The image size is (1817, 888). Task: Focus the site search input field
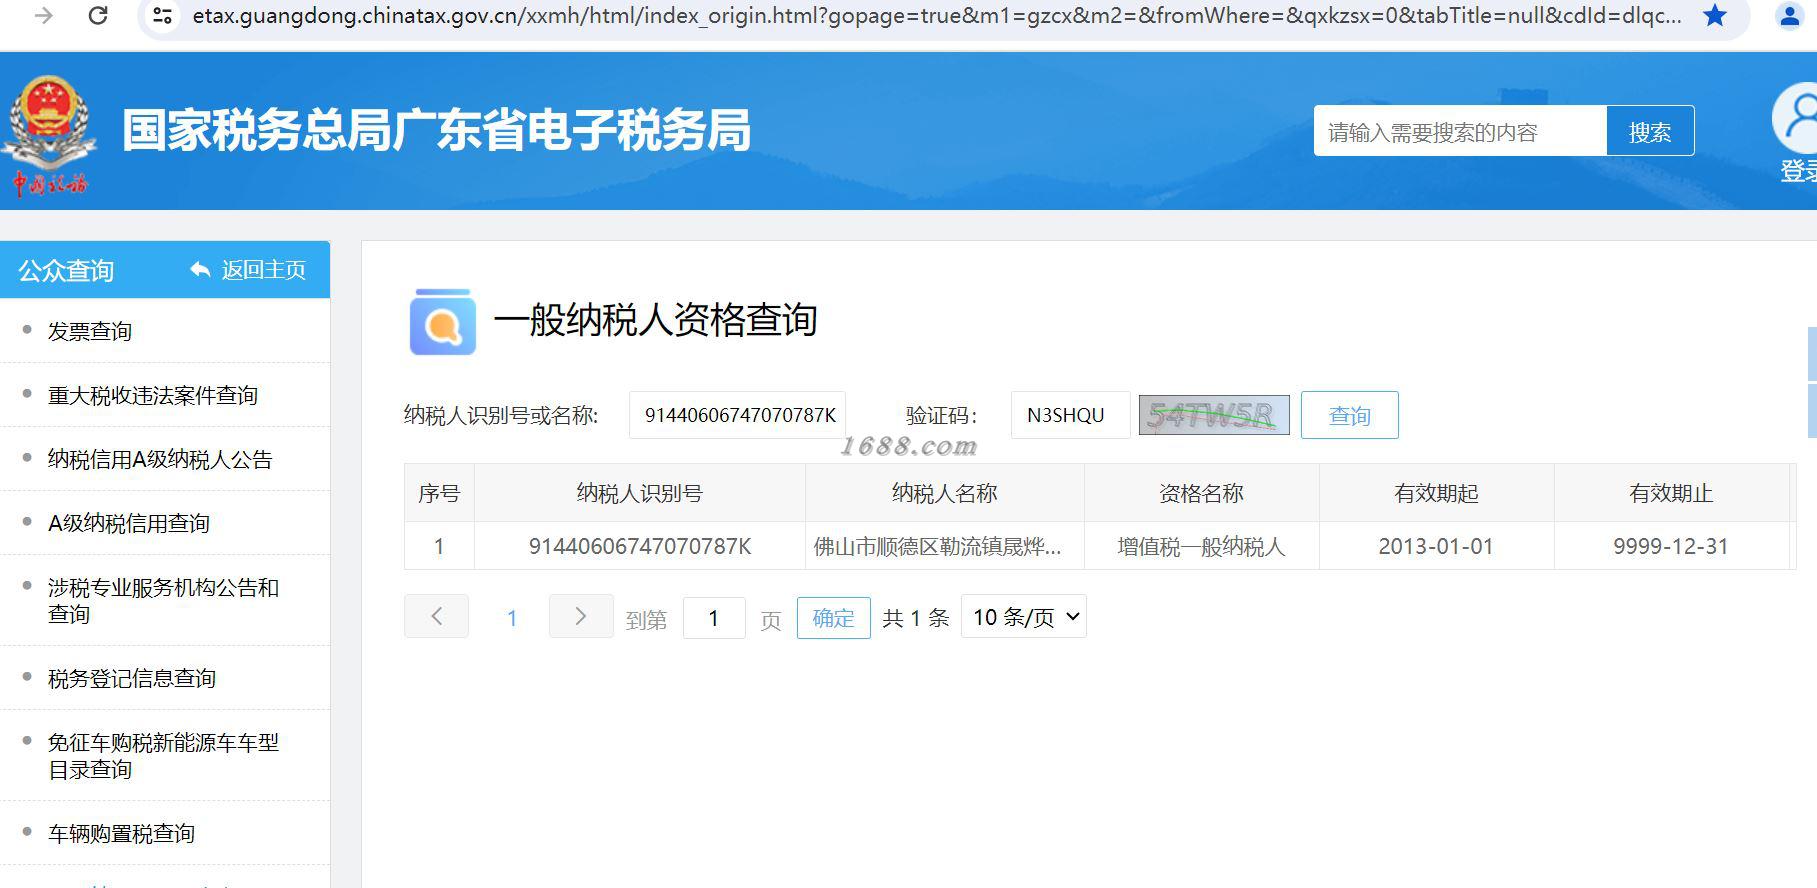[1460, 131]
